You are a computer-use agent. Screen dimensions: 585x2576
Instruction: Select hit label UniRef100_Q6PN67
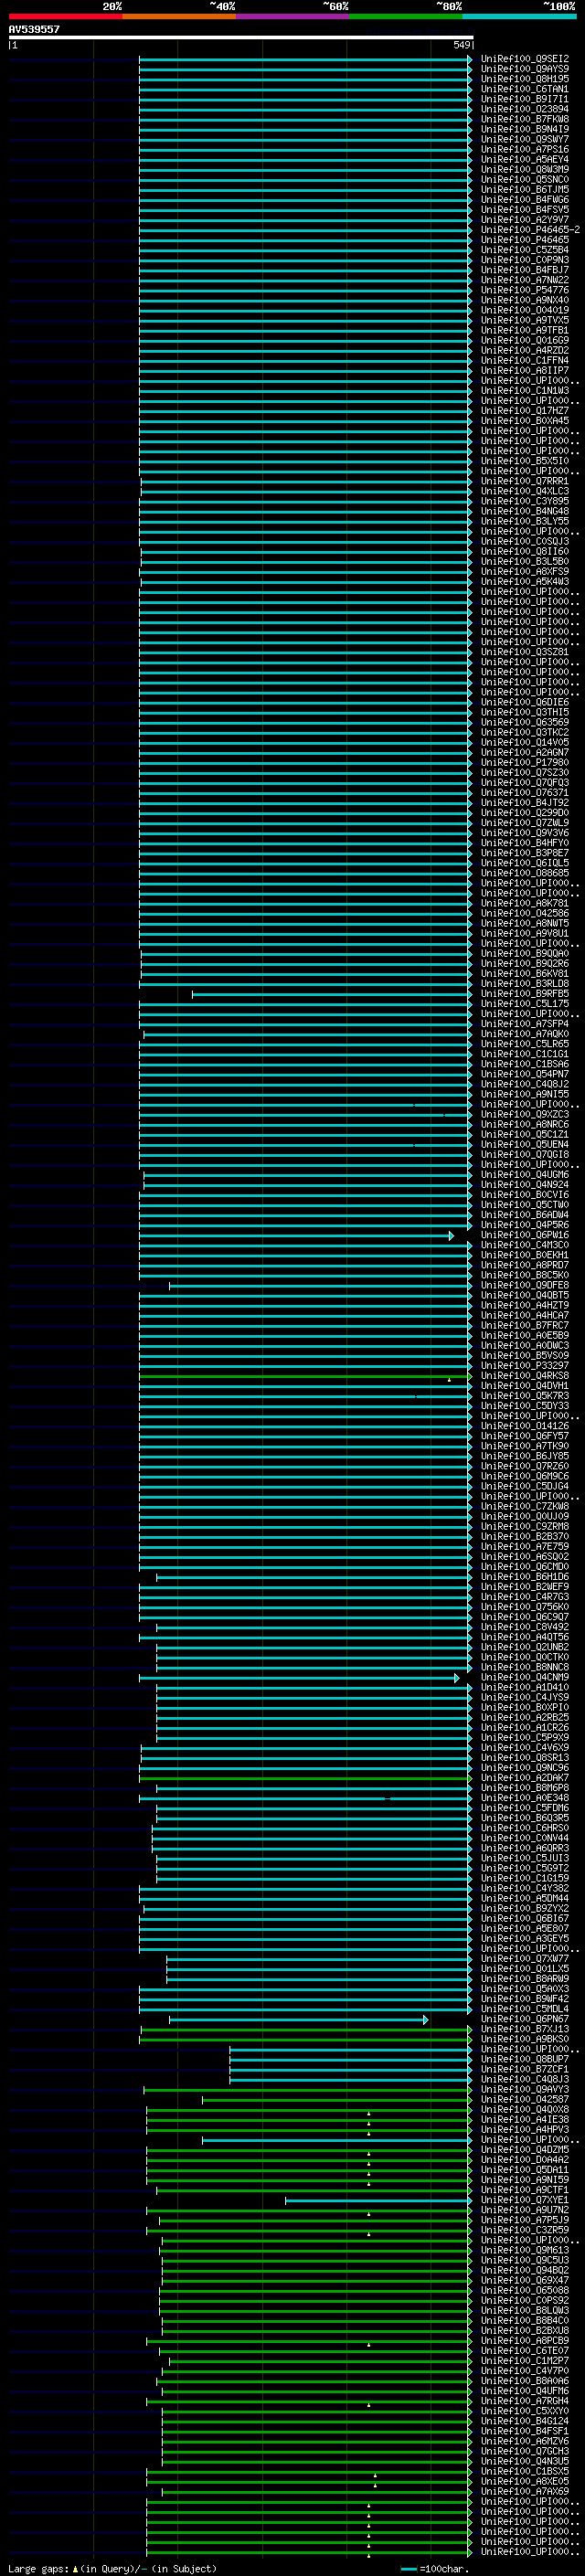pos(525,2018)
